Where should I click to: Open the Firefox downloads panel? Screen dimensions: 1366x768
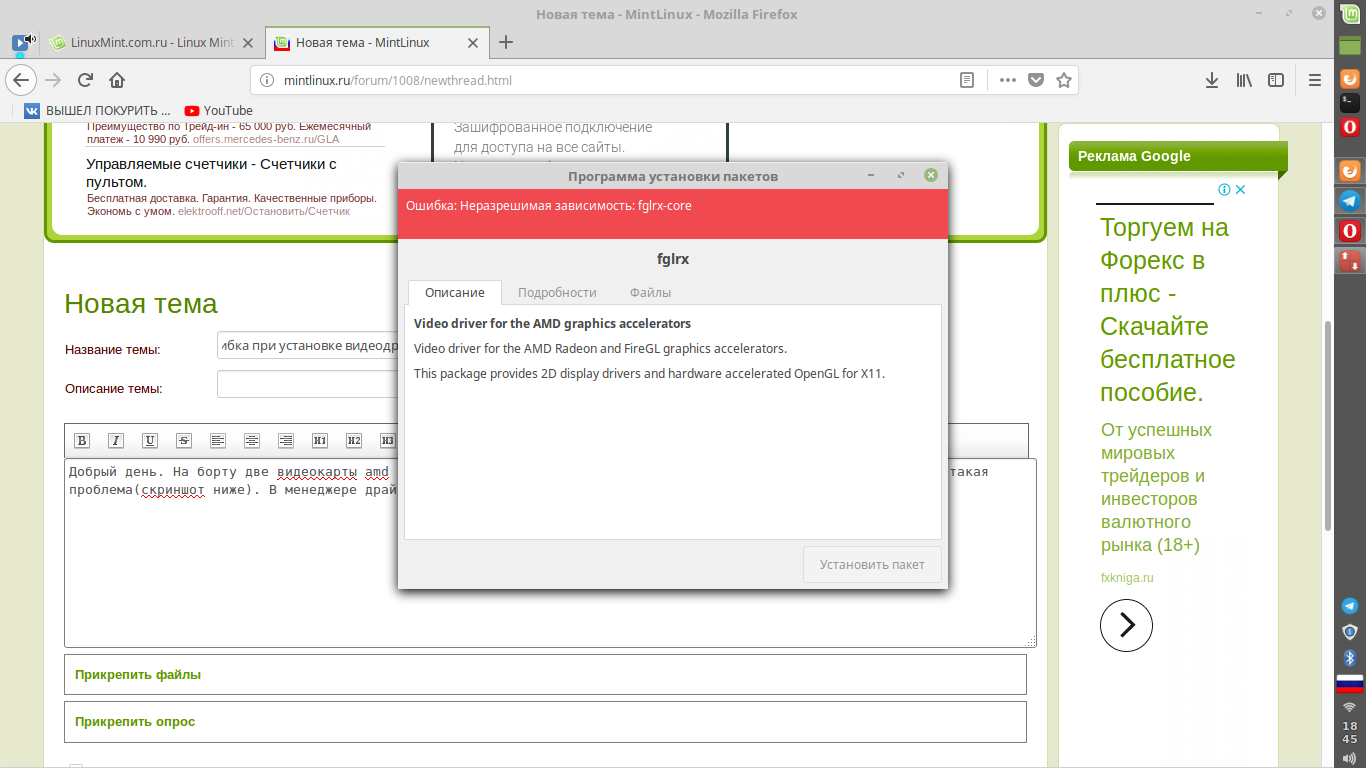[x=1211, y=80]
